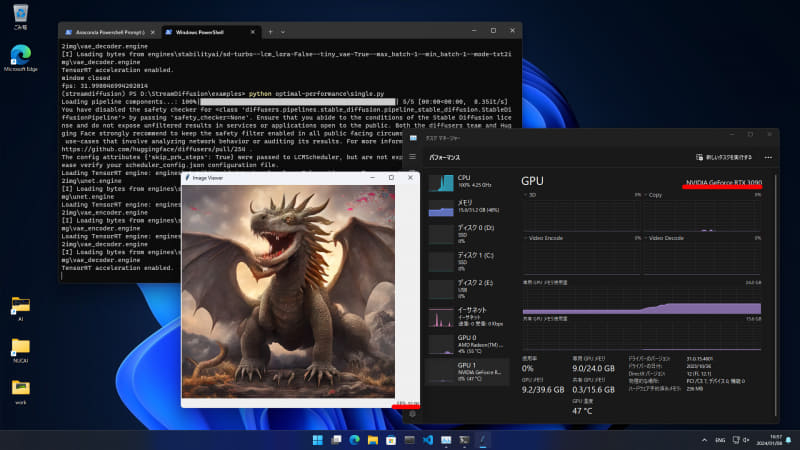Open the Video Decode graph engine dropdown

tap(664, 238)
